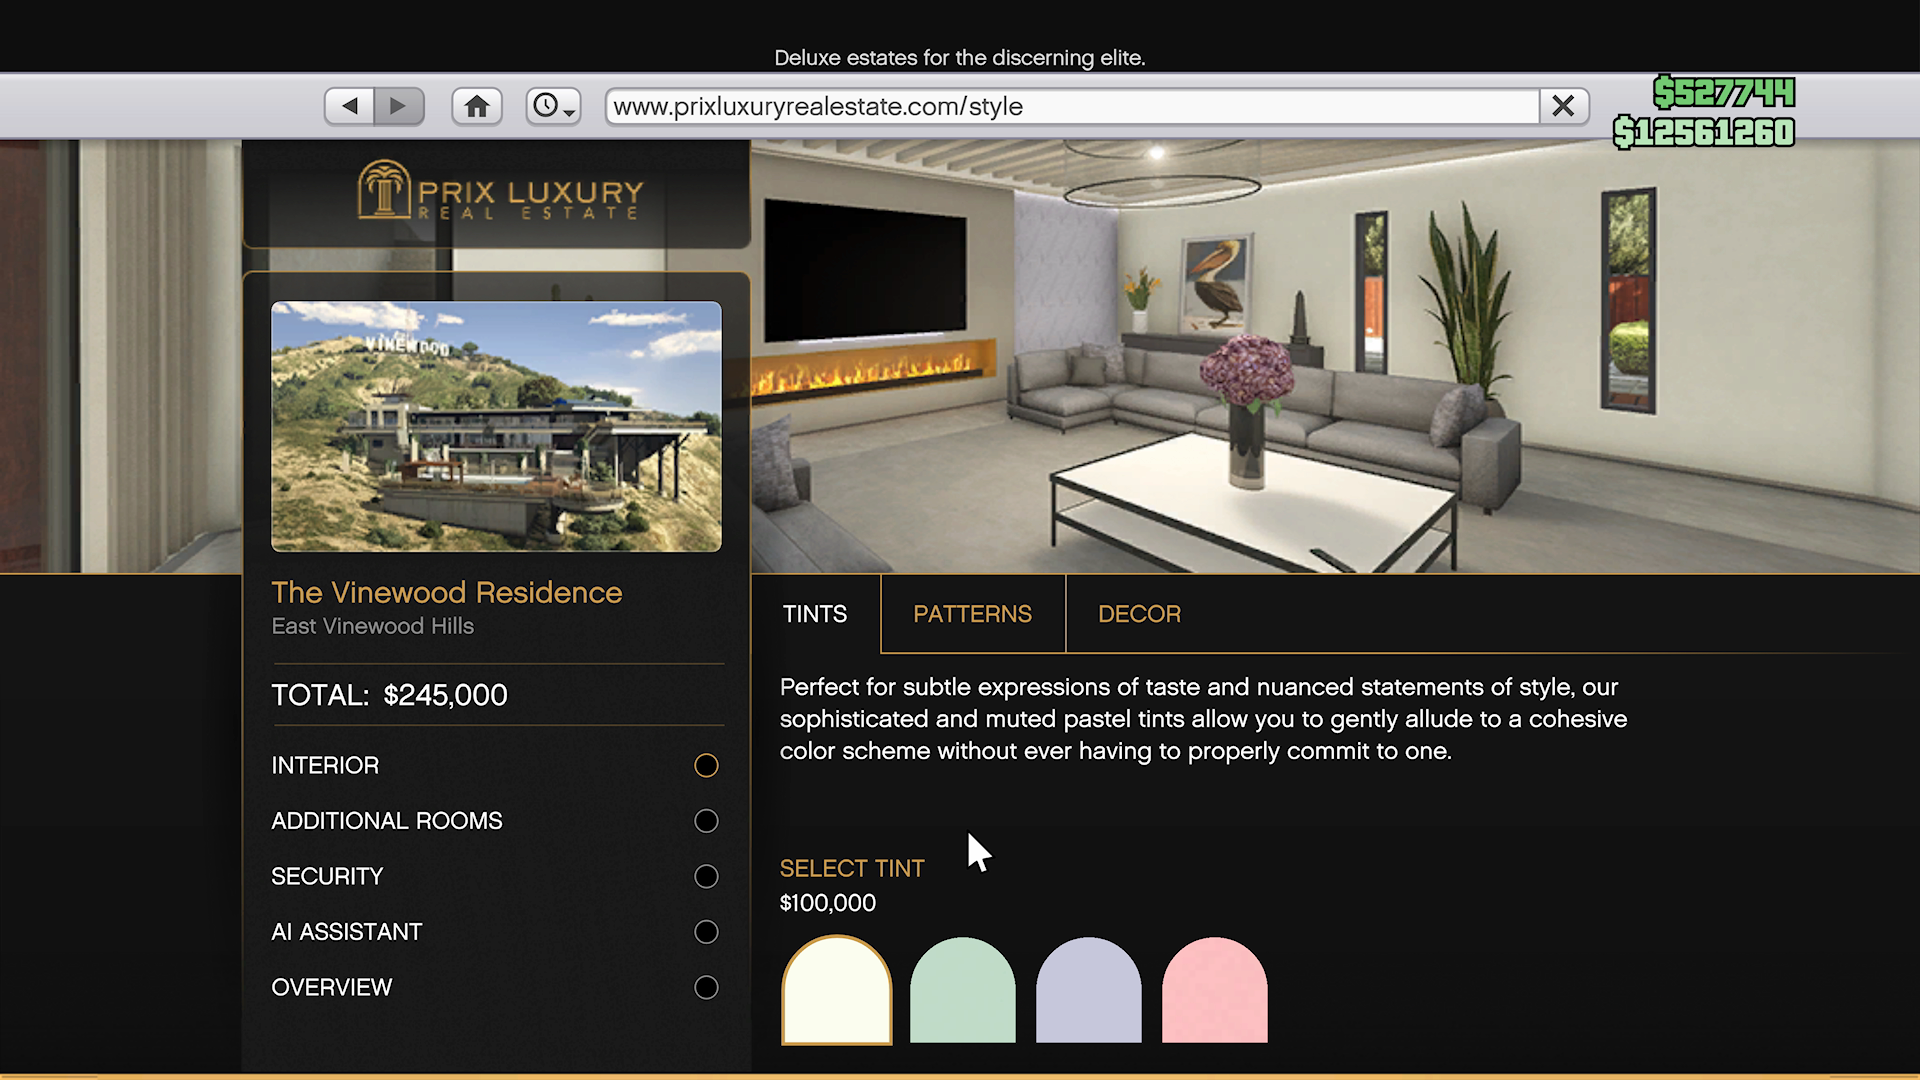Open the browser history clock dropdown
The image size is (1920, 1080).
[x=553, y=106]
